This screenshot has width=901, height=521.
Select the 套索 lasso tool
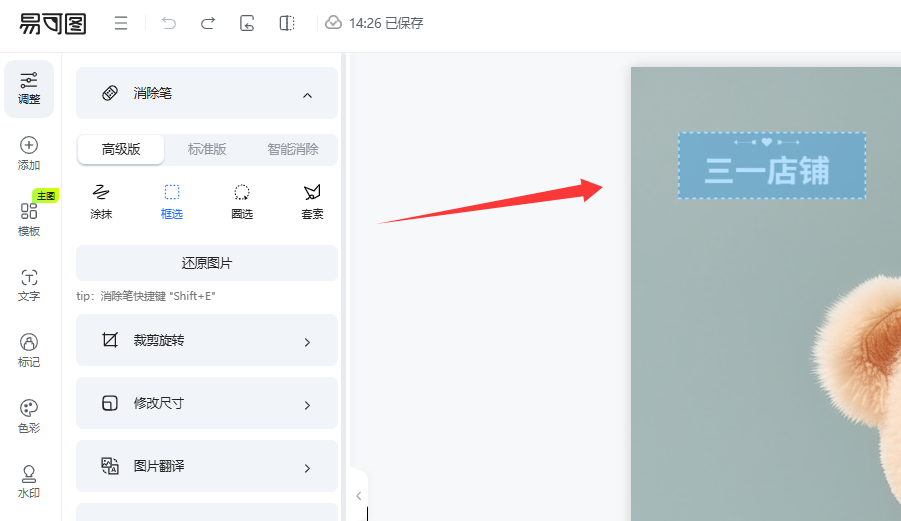312,200
